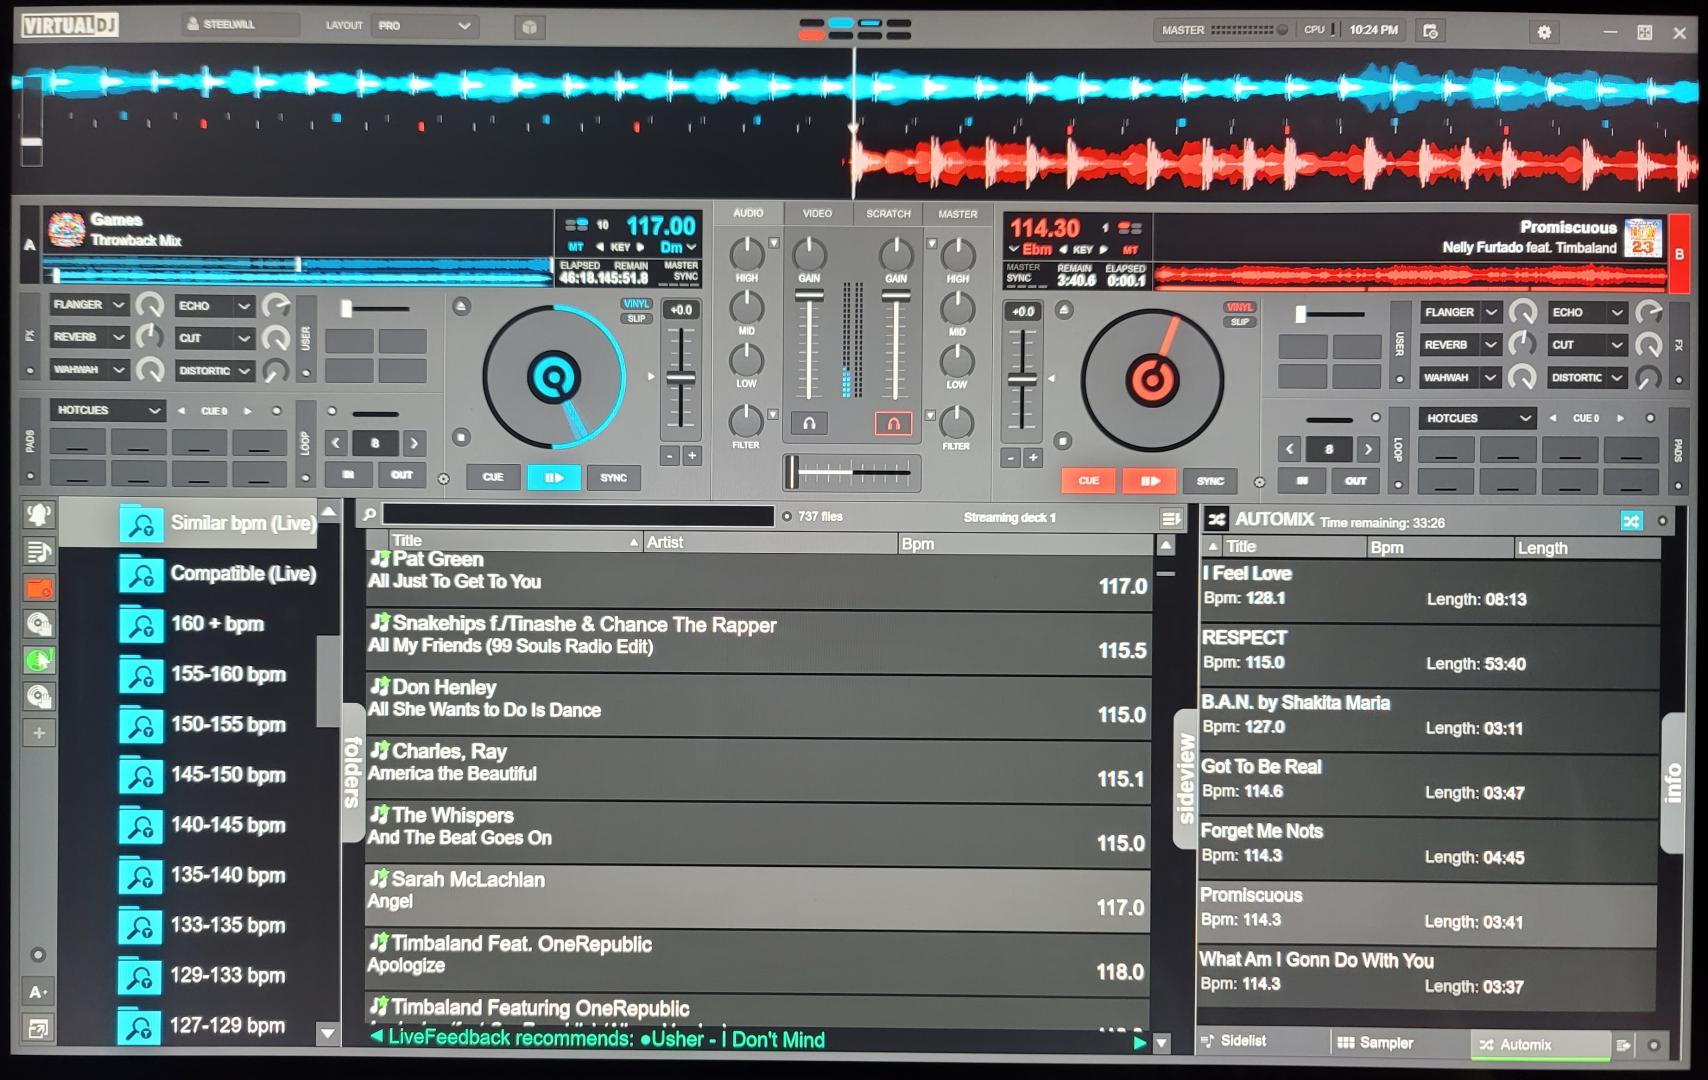Screen dimensions: 1708x1080
Task: Toggle deck A VINYL mode
Action: [x=636, y=304]
